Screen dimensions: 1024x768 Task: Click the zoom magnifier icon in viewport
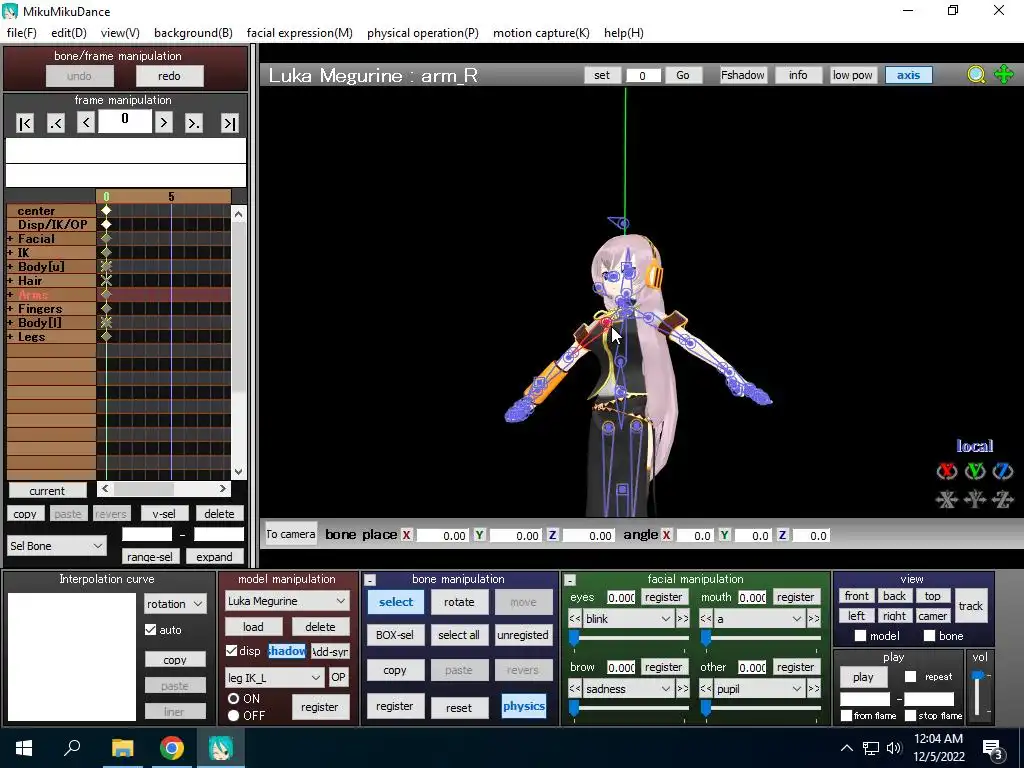[976, 75]
